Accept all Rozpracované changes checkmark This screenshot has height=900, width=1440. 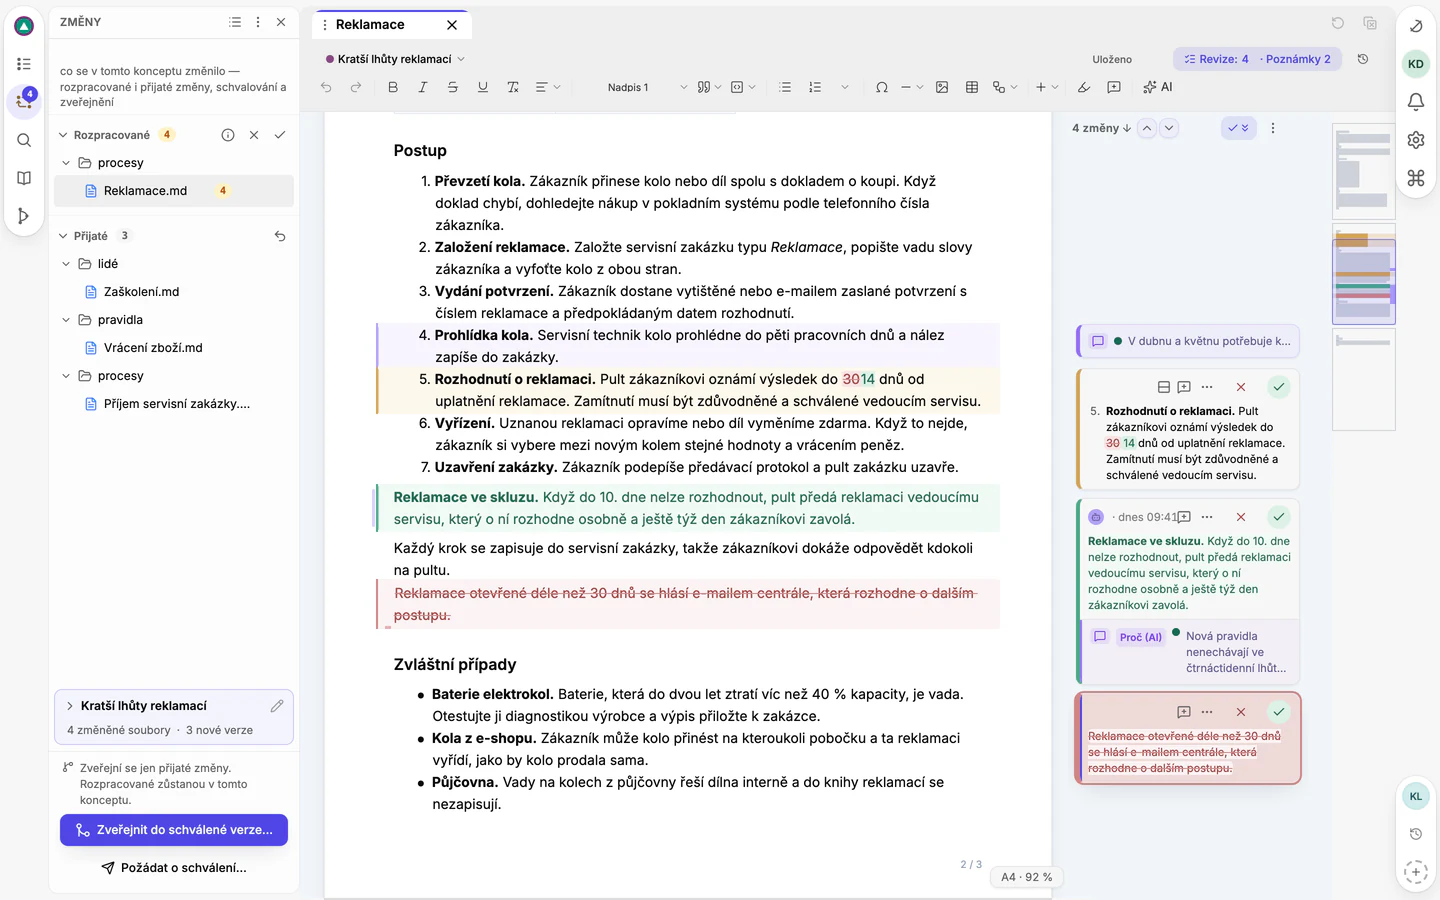pyautogui.click(x=280, y=135)
